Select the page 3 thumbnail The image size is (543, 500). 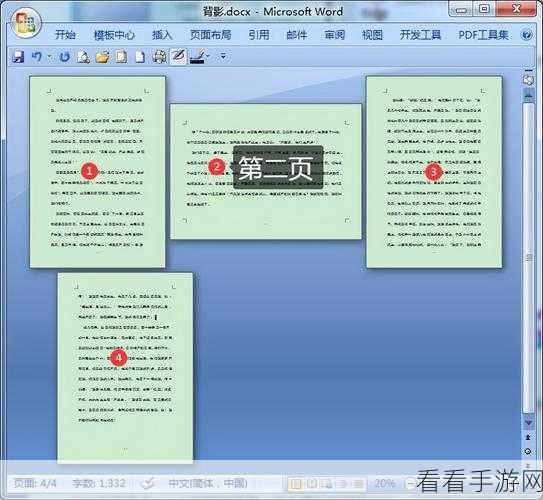click(x=434, y=172)
